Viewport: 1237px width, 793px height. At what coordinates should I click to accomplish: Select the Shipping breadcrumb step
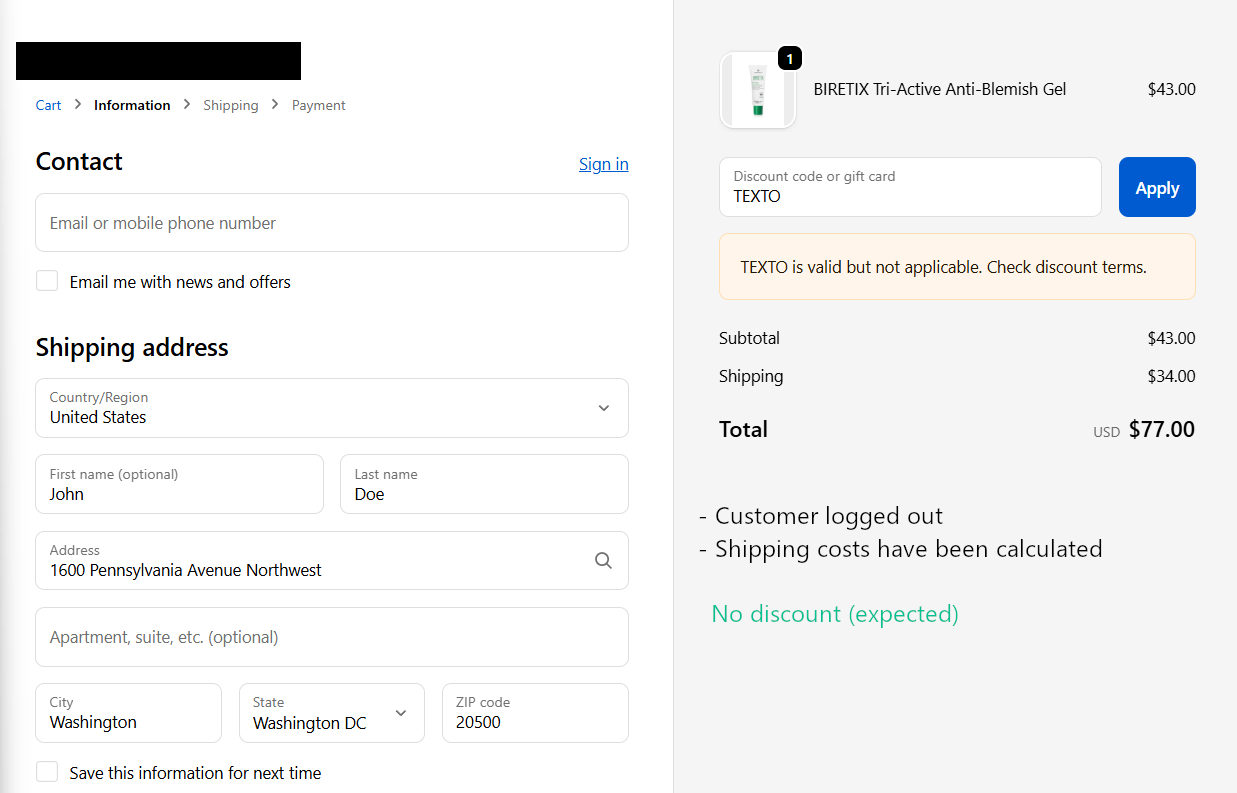[x=230, y=105]
